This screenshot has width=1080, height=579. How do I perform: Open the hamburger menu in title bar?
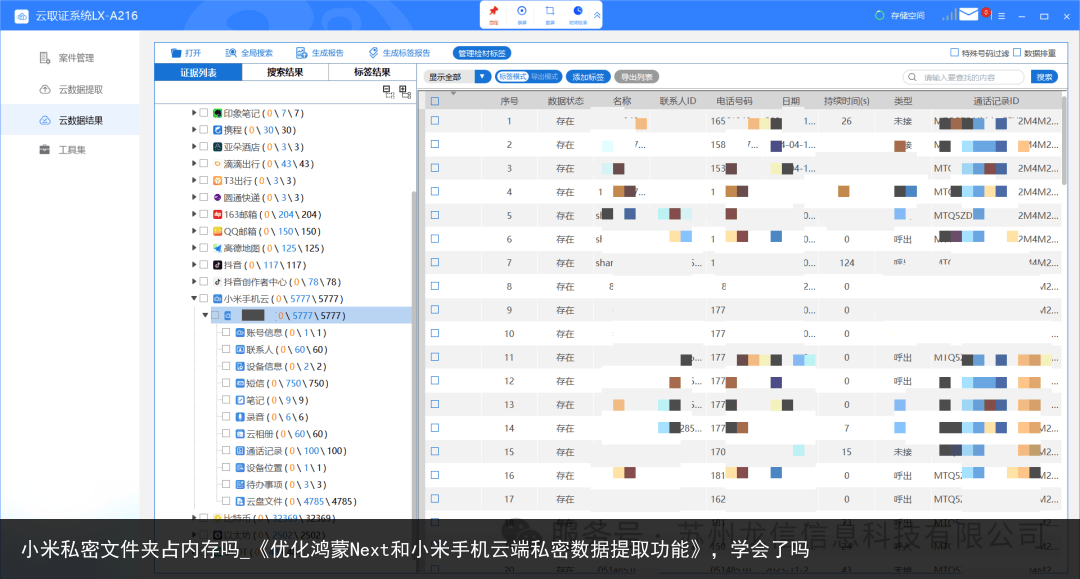click(1001, 16)
